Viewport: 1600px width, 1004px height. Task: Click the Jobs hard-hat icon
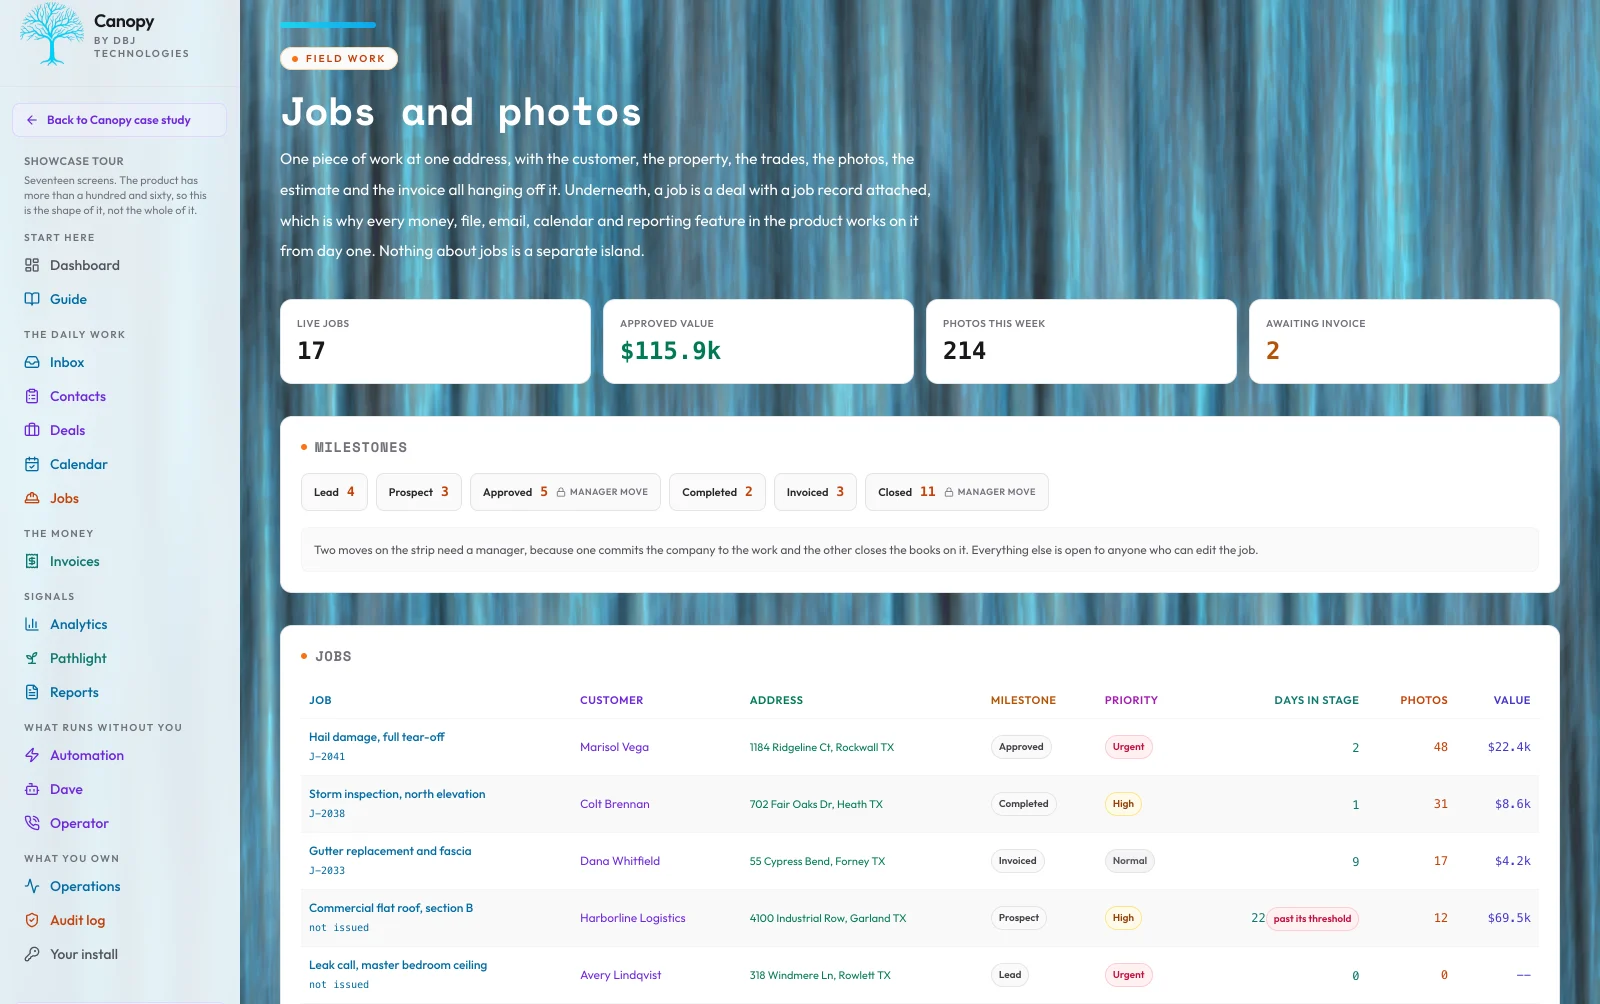point(32,498)
